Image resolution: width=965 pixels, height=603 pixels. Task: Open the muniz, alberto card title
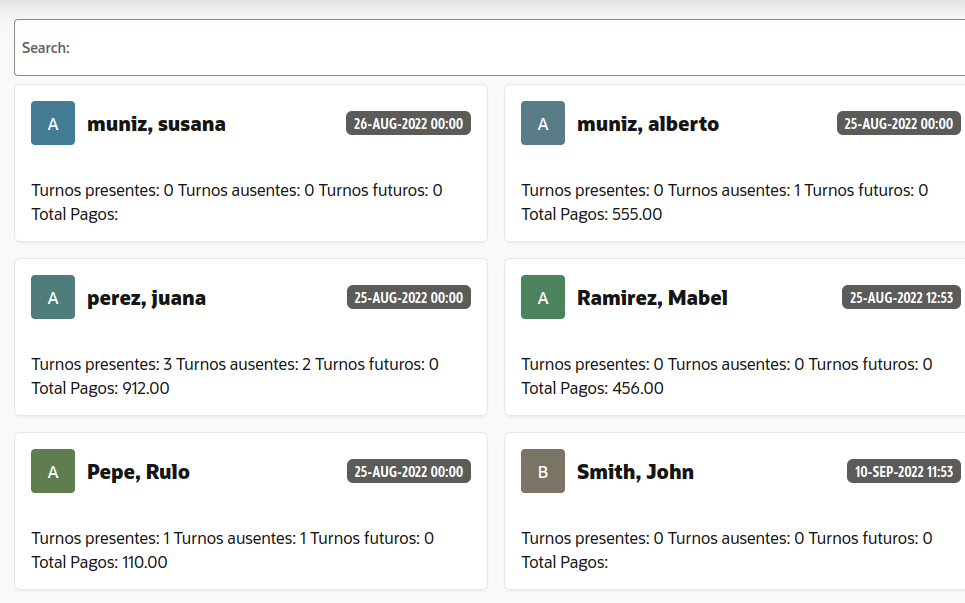click(648, 125)
